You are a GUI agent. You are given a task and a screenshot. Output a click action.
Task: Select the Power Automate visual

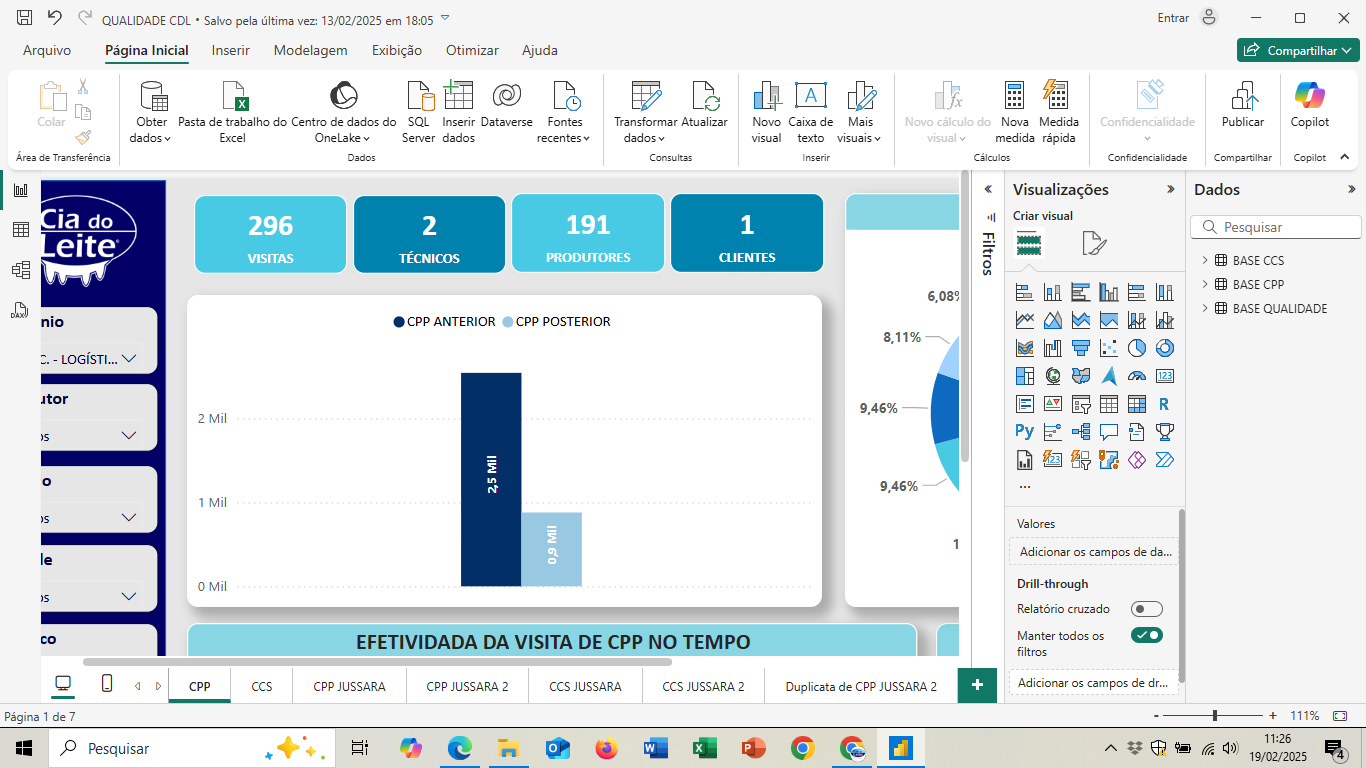[x=1164, y=460]
